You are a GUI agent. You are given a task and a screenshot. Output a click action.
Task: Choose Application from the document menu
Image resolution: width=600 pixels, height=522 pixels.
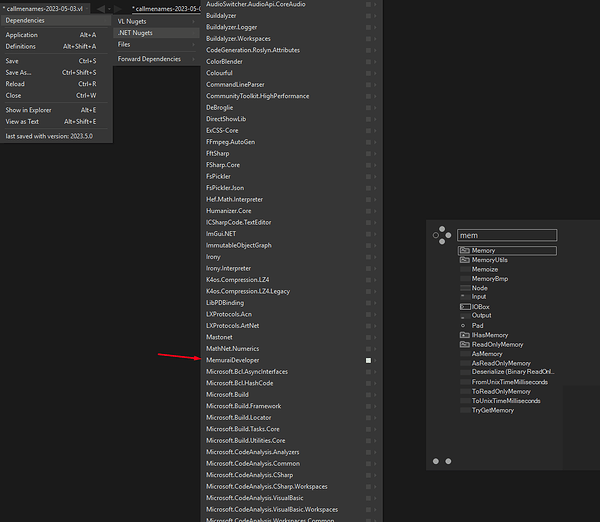tap(56, 35)
